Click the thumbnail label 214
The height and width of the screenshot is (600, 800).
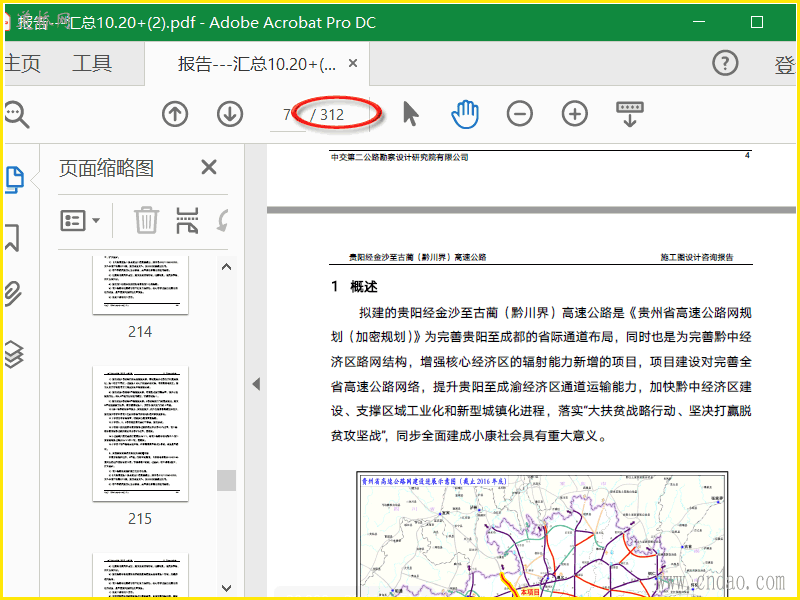pos(140,332)
